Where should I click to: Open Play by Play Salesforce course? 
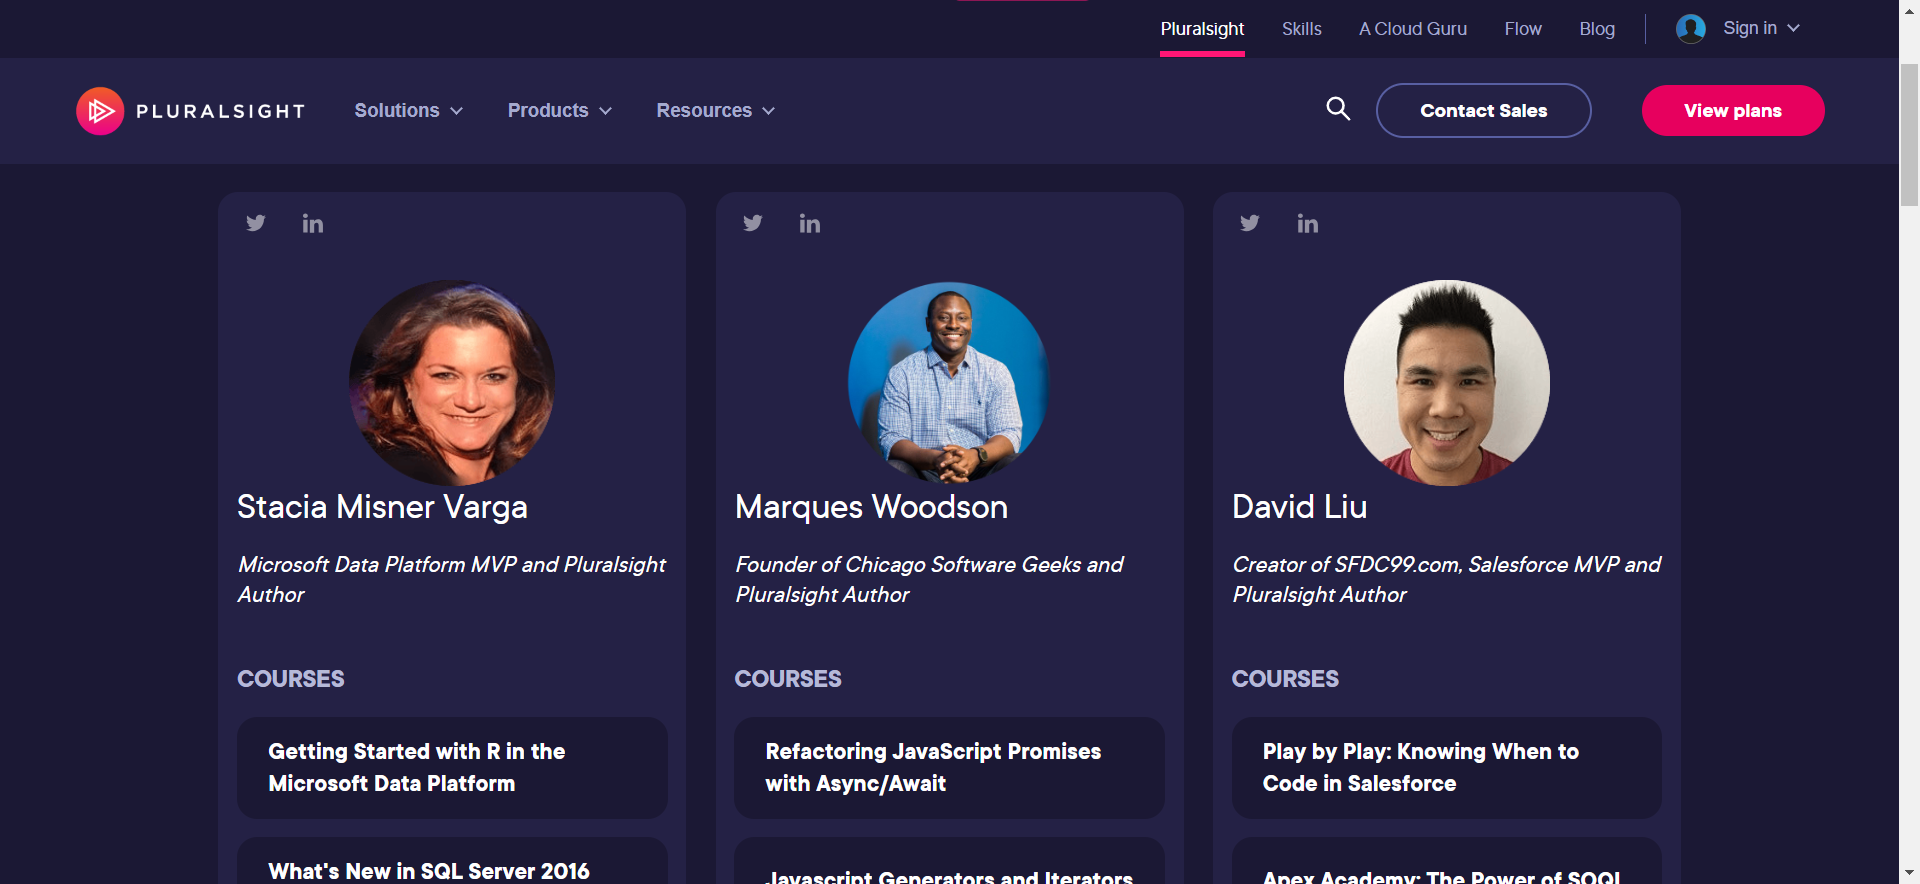[1446, 768]
